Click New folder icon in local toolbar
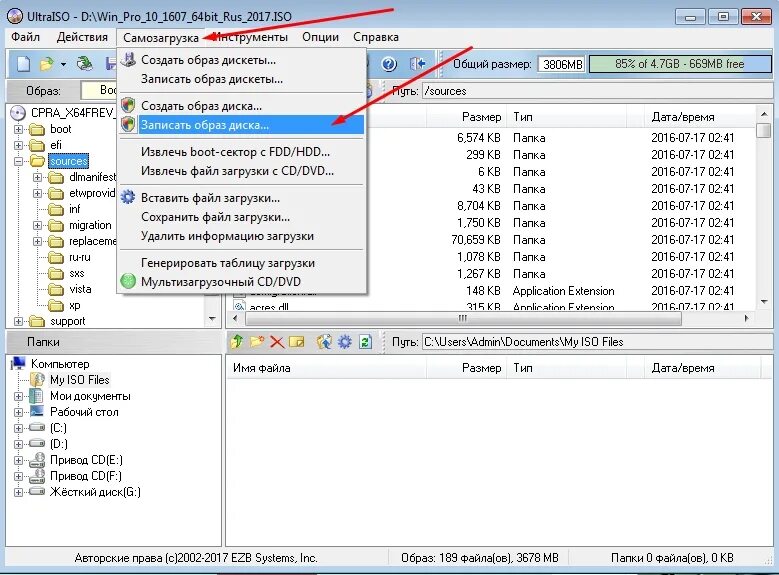 (x=257, y=341)
